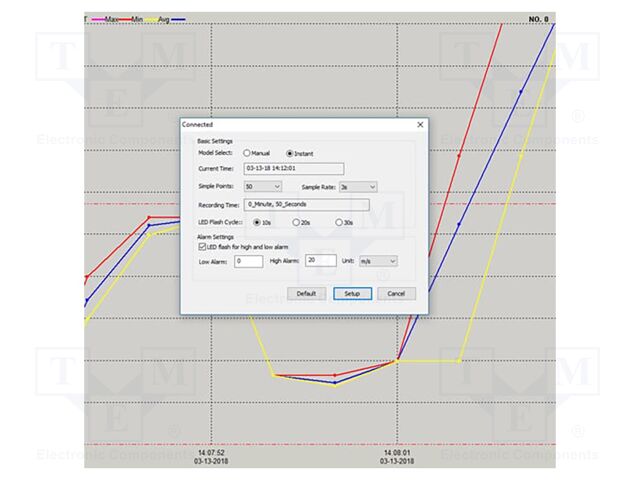Close the Connected dialog with X
This screenshot has width=640, height=480.
tap(420, 125)
